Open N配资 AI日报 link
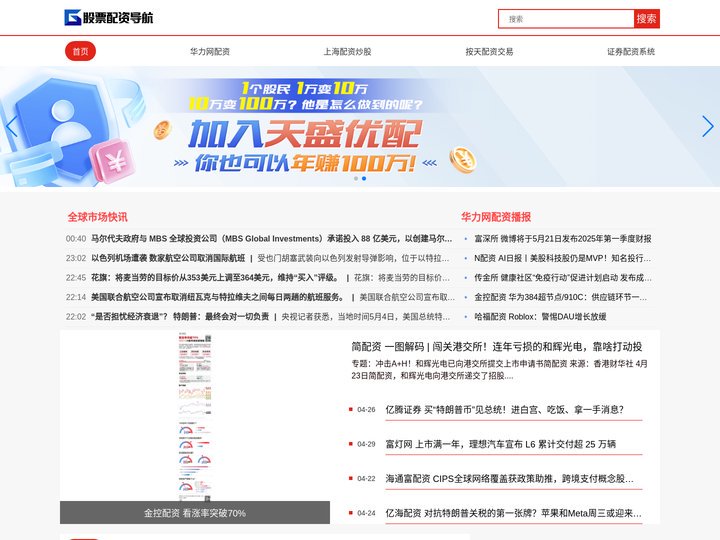 pyautogui.click(x=562, y=258)
